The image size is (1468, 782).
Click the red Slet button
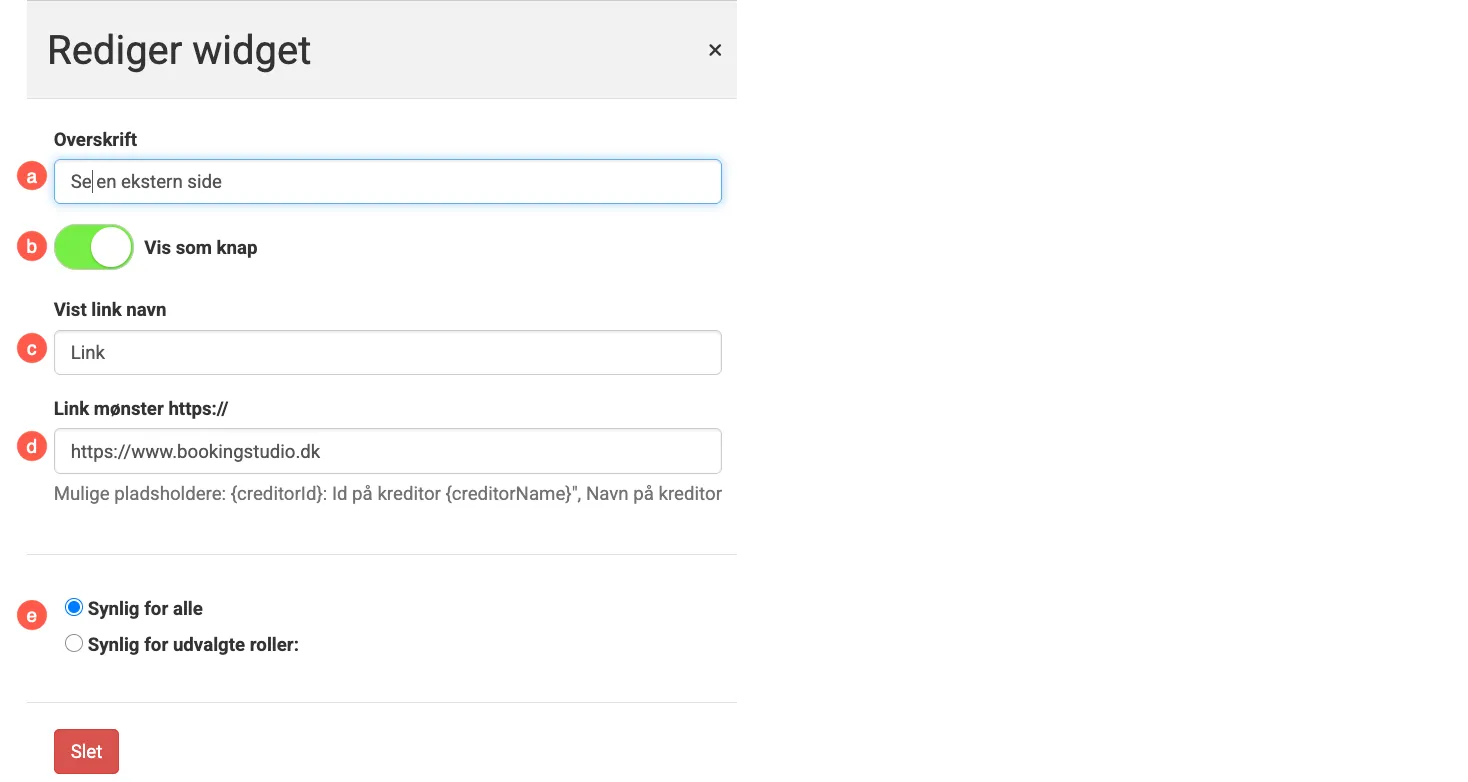tap(86, 751)
